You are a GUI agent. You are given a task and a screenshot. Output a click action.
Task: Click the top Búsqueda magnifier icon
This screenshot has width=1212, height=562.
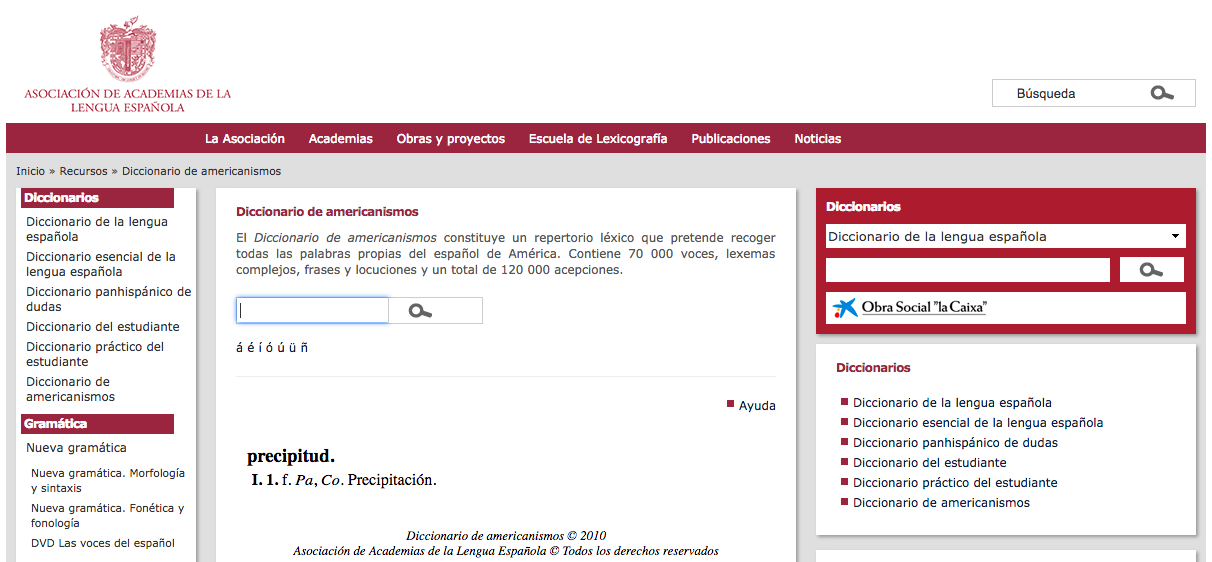[x=1161, y=93]
